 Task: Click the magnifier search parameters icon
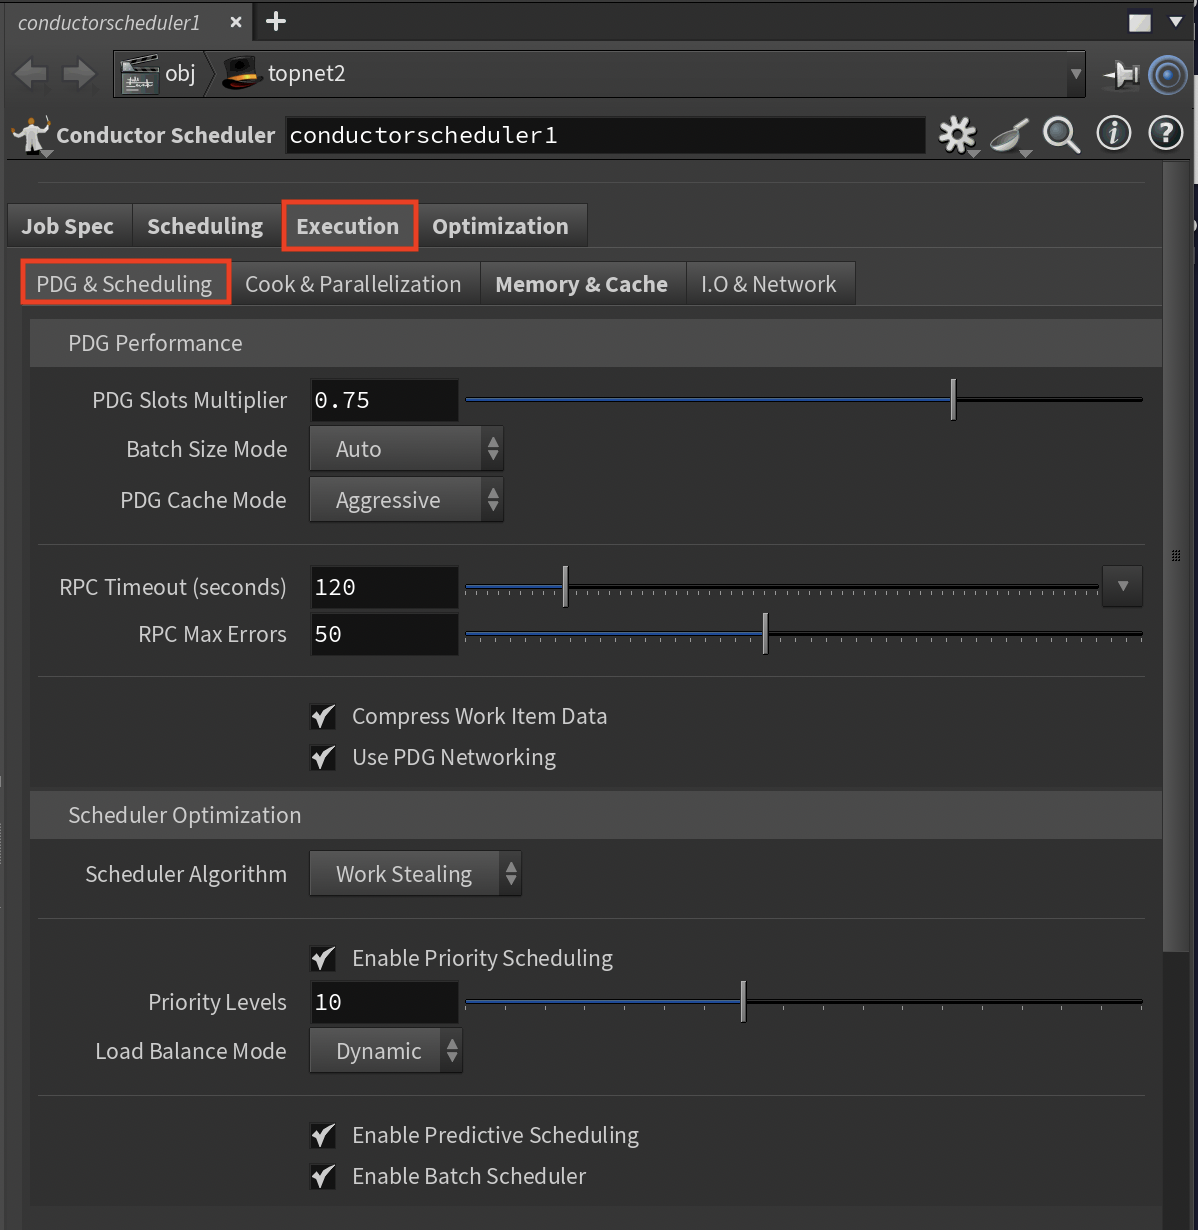point(1061,134)
